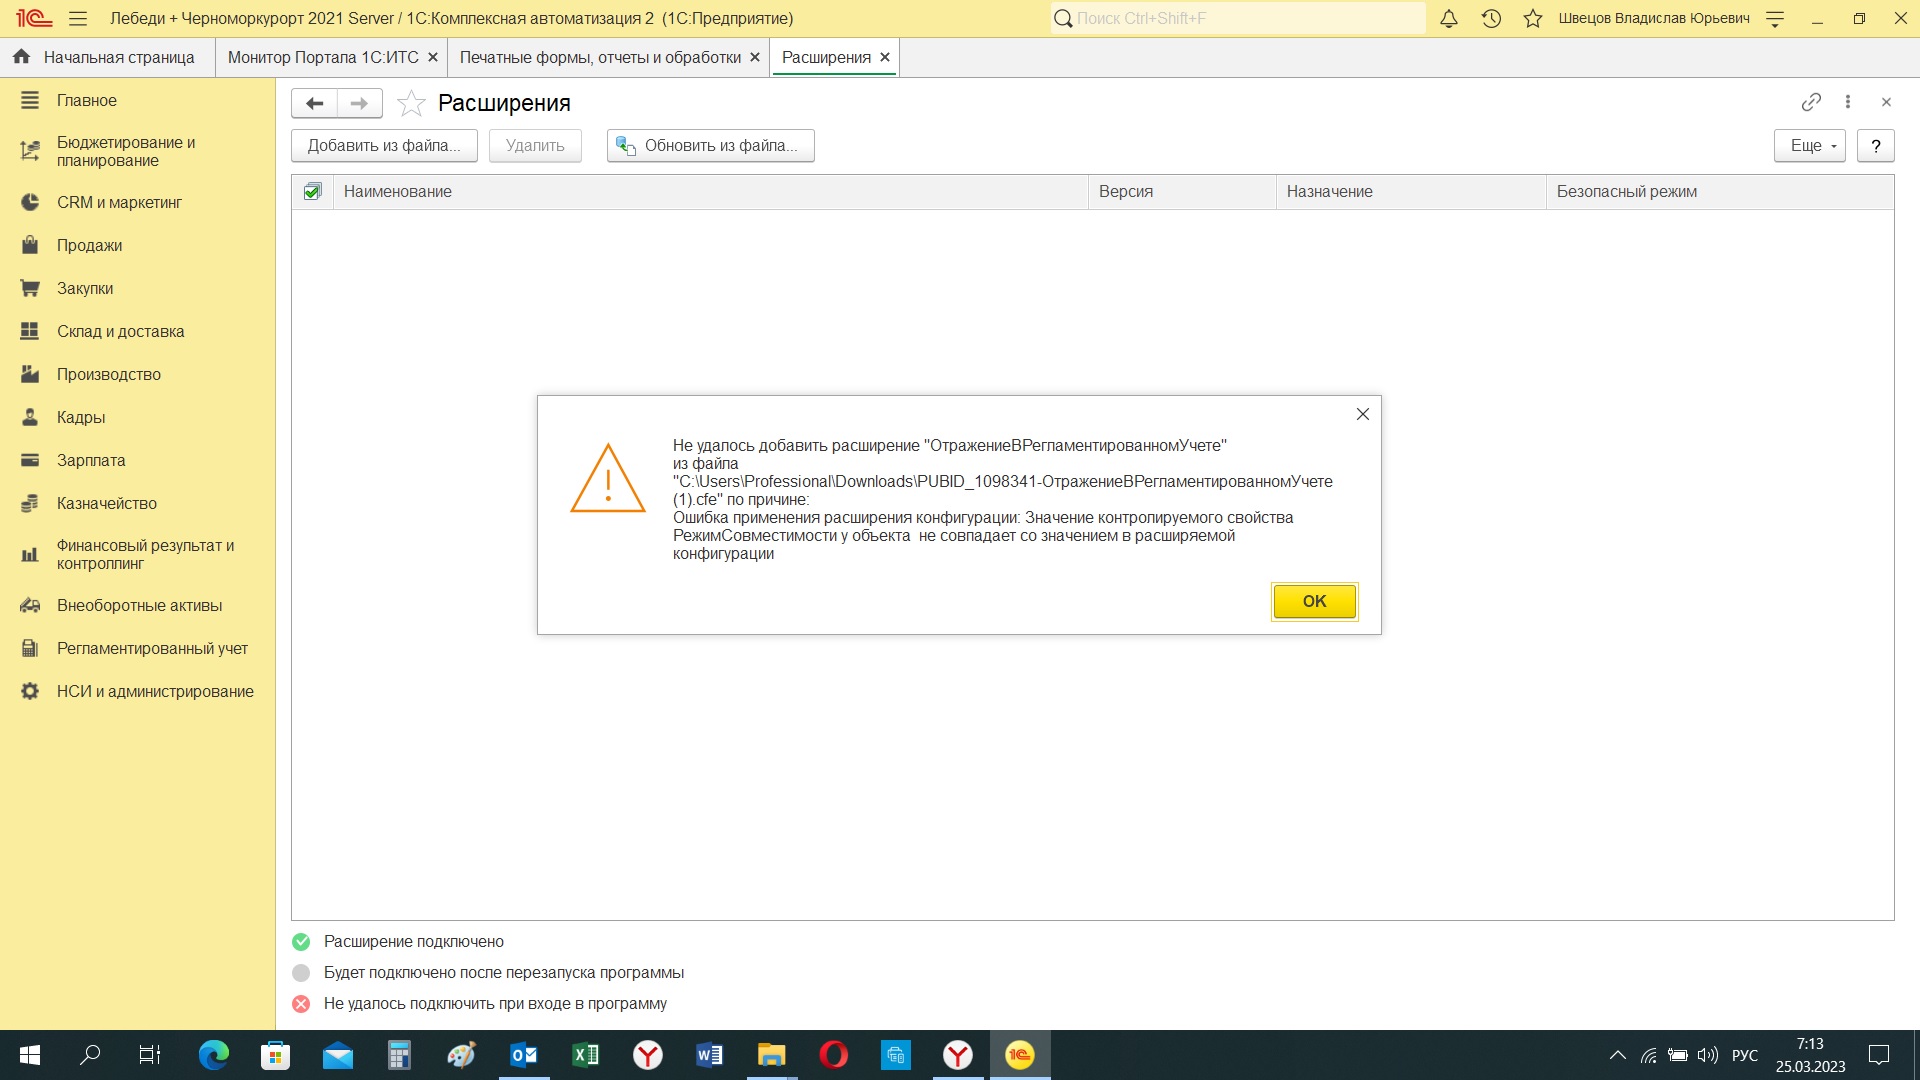Sort by Наименование column header

[710, 191]
